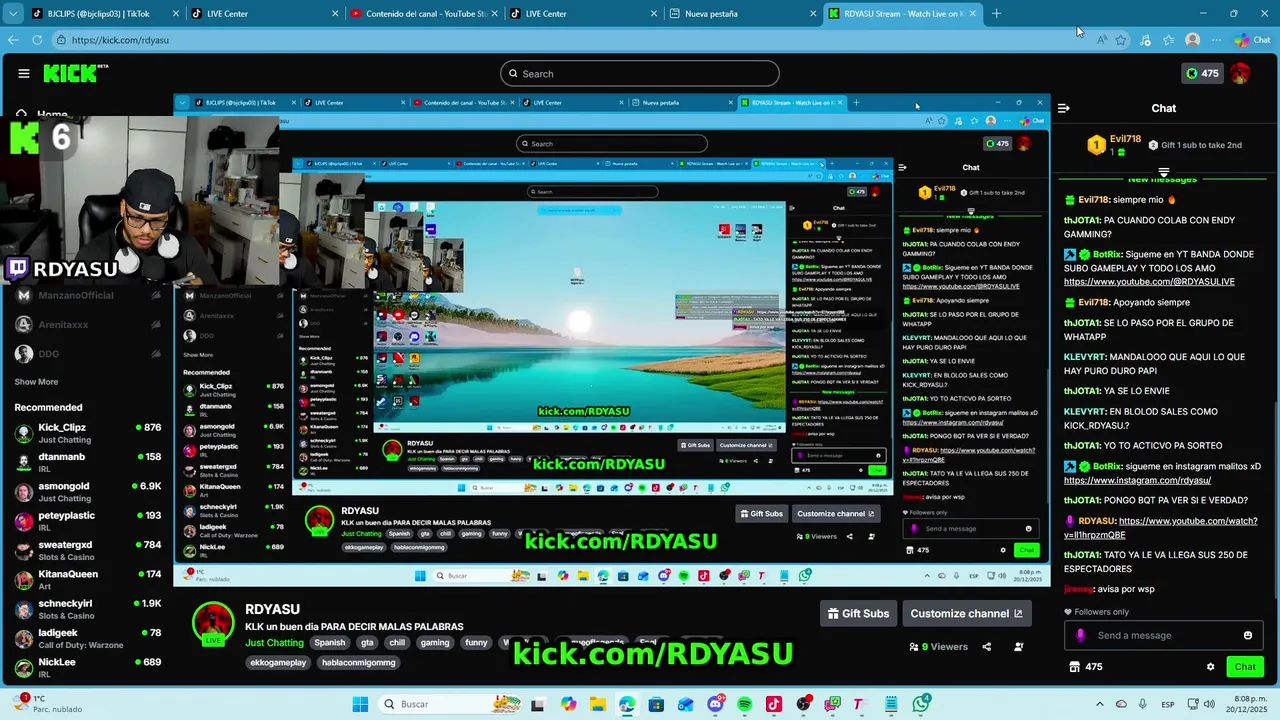Switch to the first LIVE Center tab
This screenshot has height=720, width=1280.
pyautogui.click(x=265, y=14)
